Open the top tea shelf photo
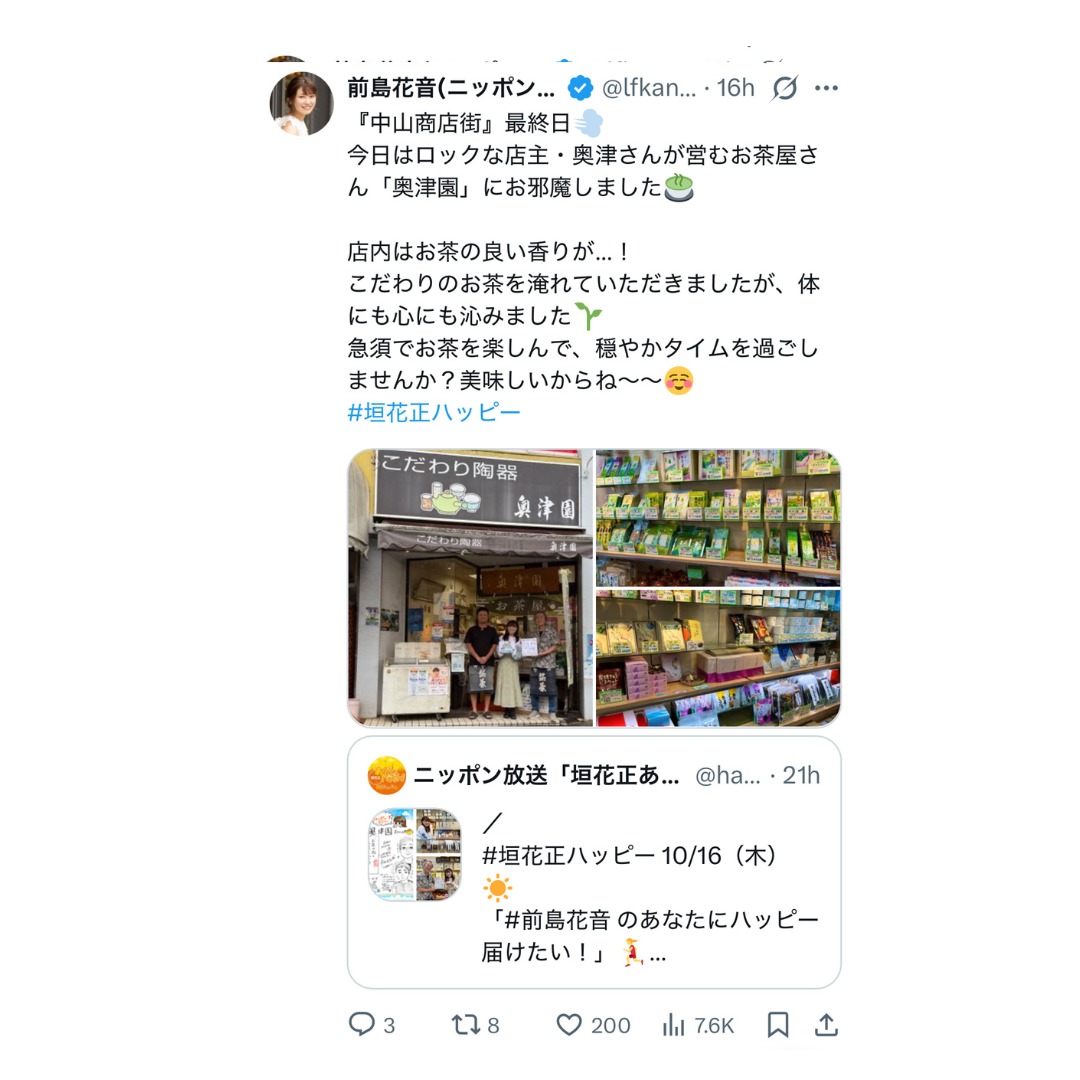 click(x=718, y=517)
